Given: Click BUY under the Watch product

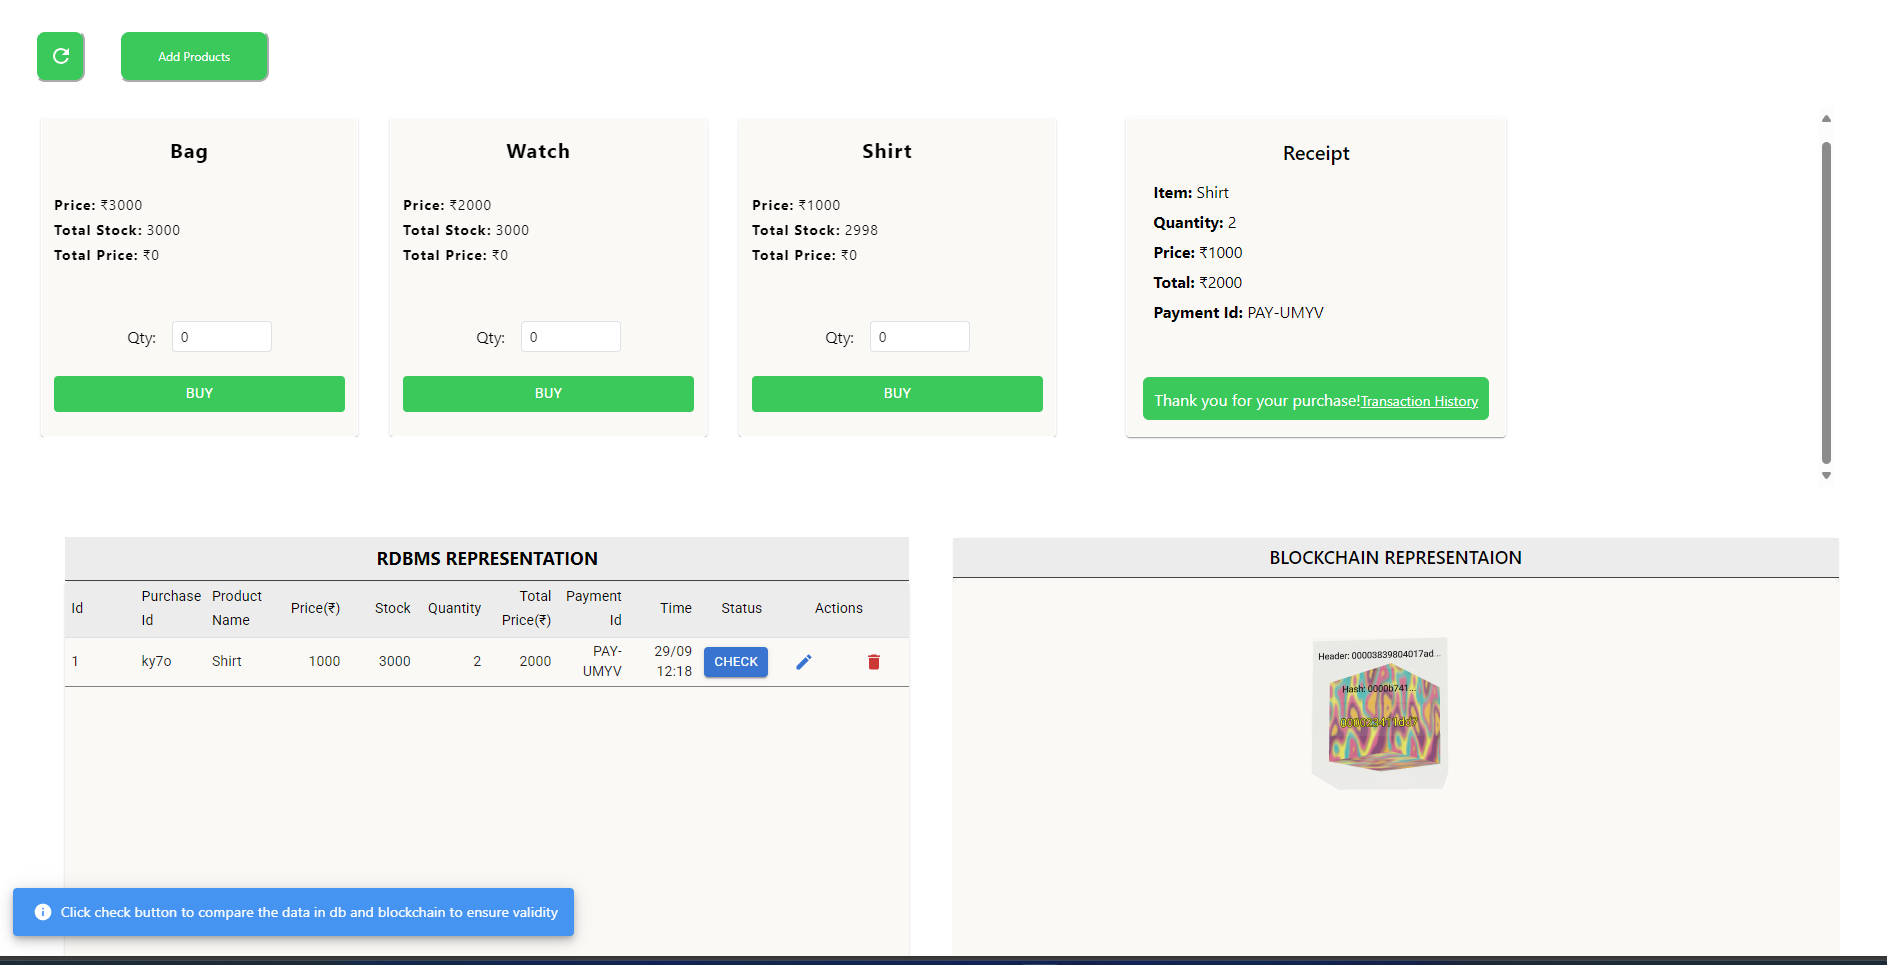Looking at the screenshot, I should [x=548, y=393].
